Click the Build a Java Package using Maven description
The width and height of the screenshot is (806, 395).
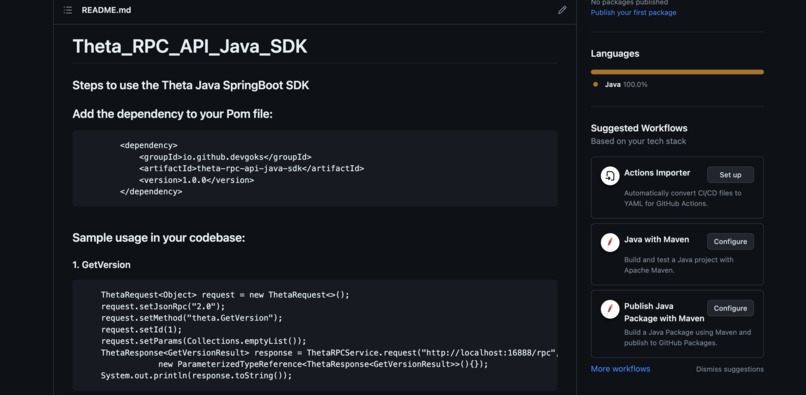tap(687, 337)
